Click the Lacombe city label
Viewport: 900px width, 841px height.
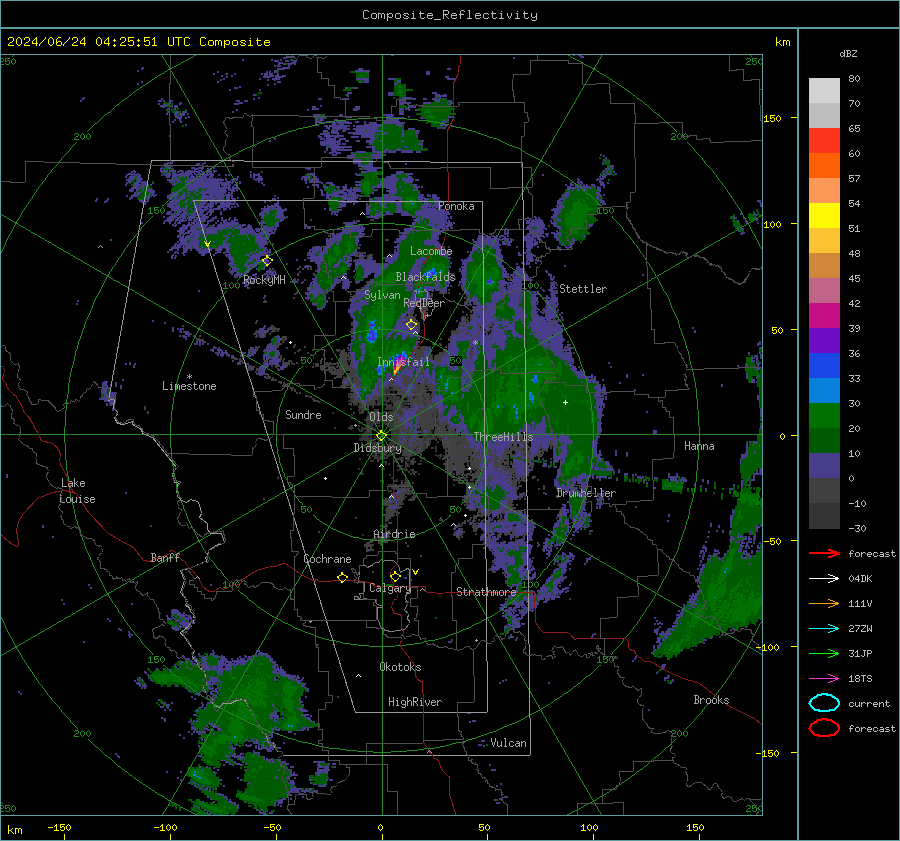tap(431, 251)
